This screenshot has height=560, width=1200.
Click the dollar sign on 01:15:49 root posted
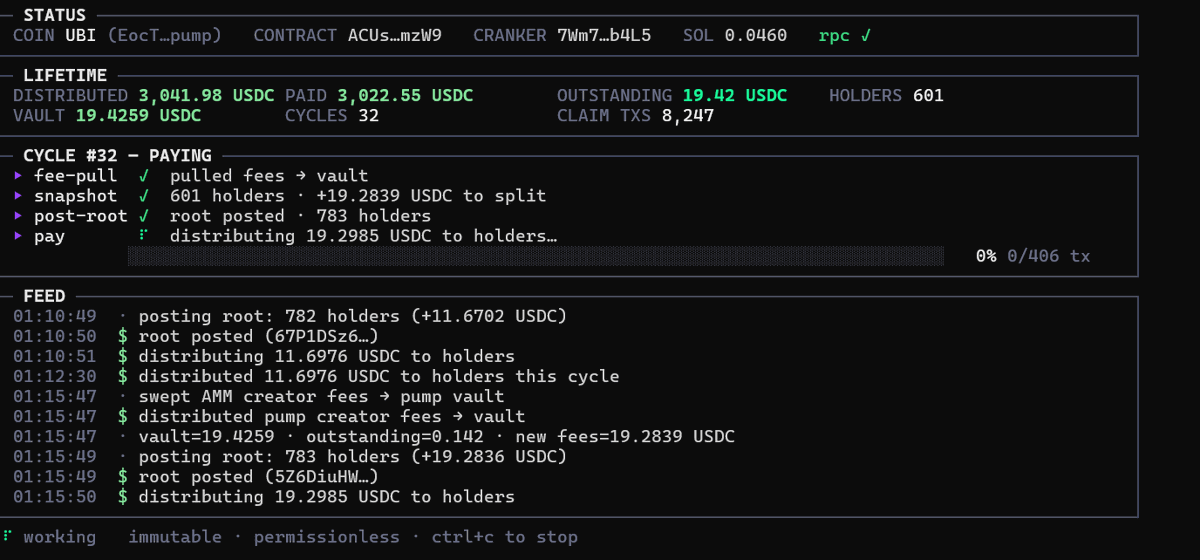123,476
